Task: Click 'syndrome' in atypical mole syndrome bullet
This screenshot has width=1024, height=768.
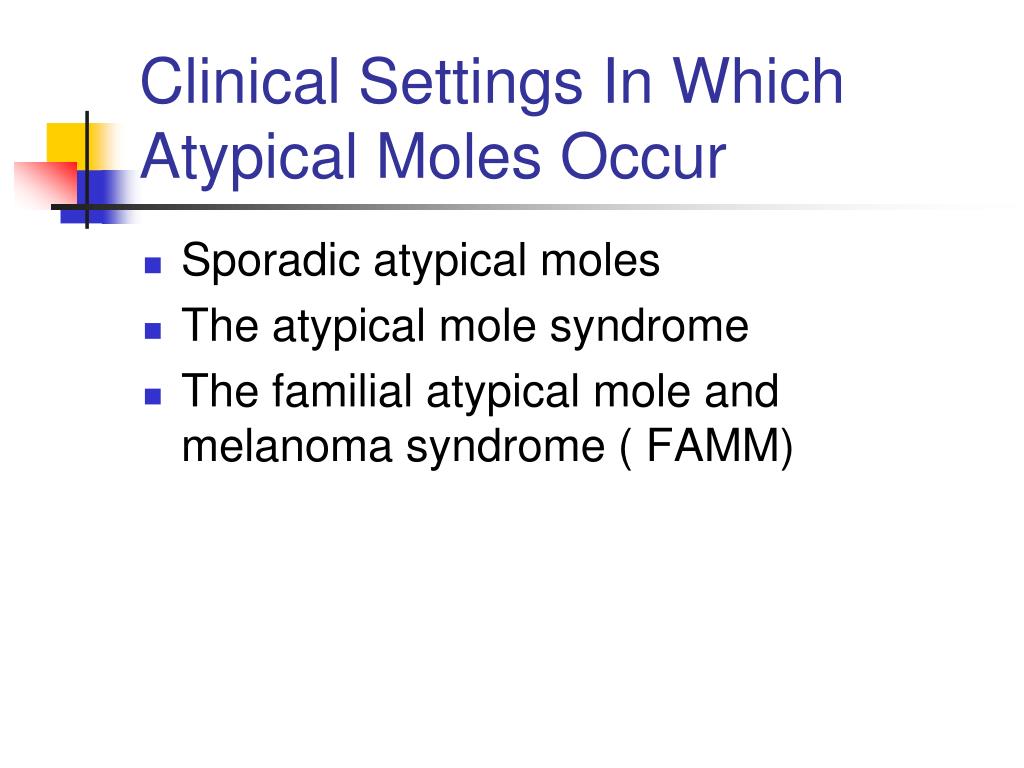Action: (648, 328)
